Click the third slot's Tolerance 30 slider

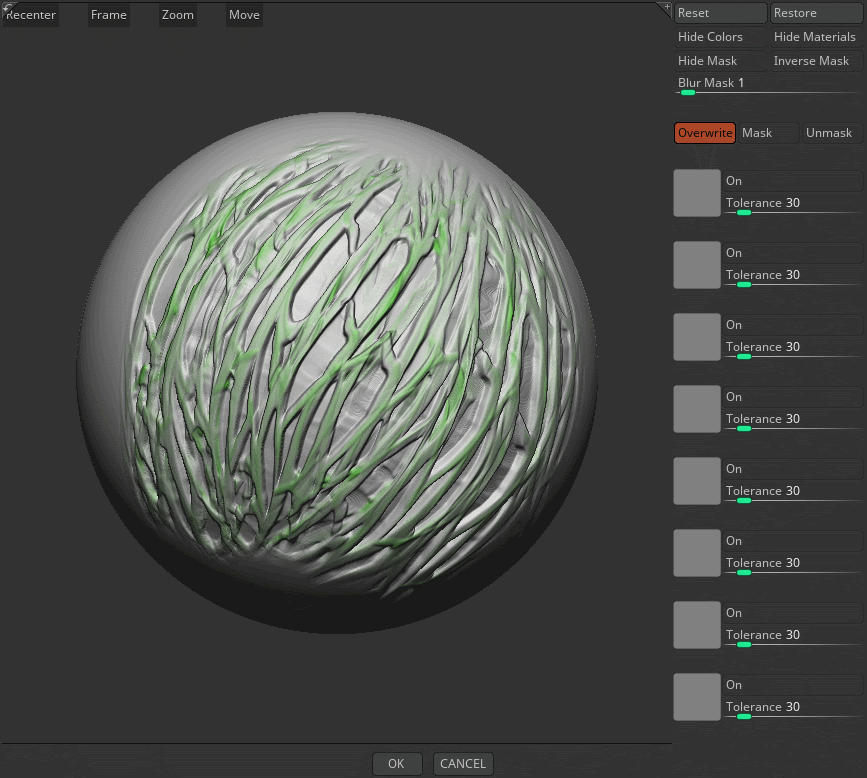point(793,349)
